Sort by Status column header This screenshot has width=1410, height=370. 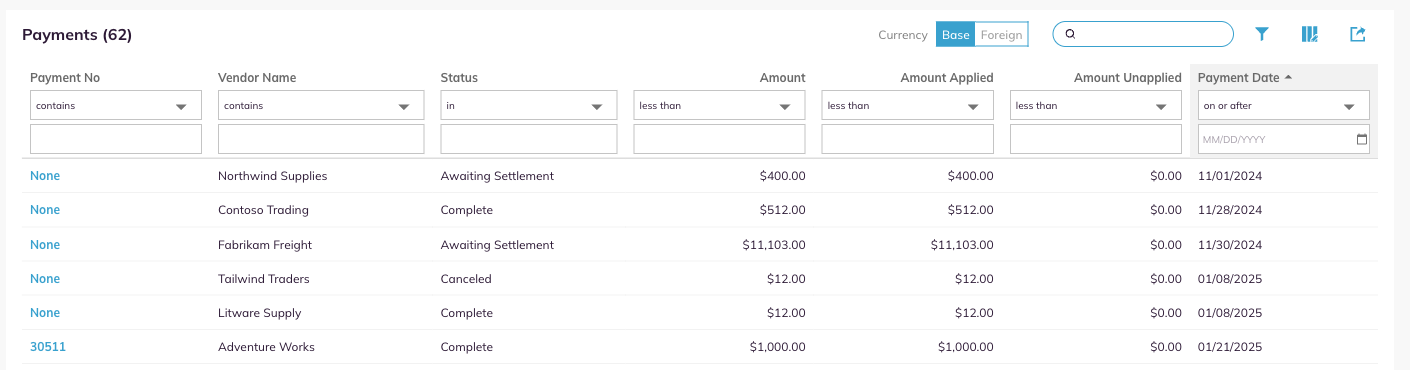[459, 78]
